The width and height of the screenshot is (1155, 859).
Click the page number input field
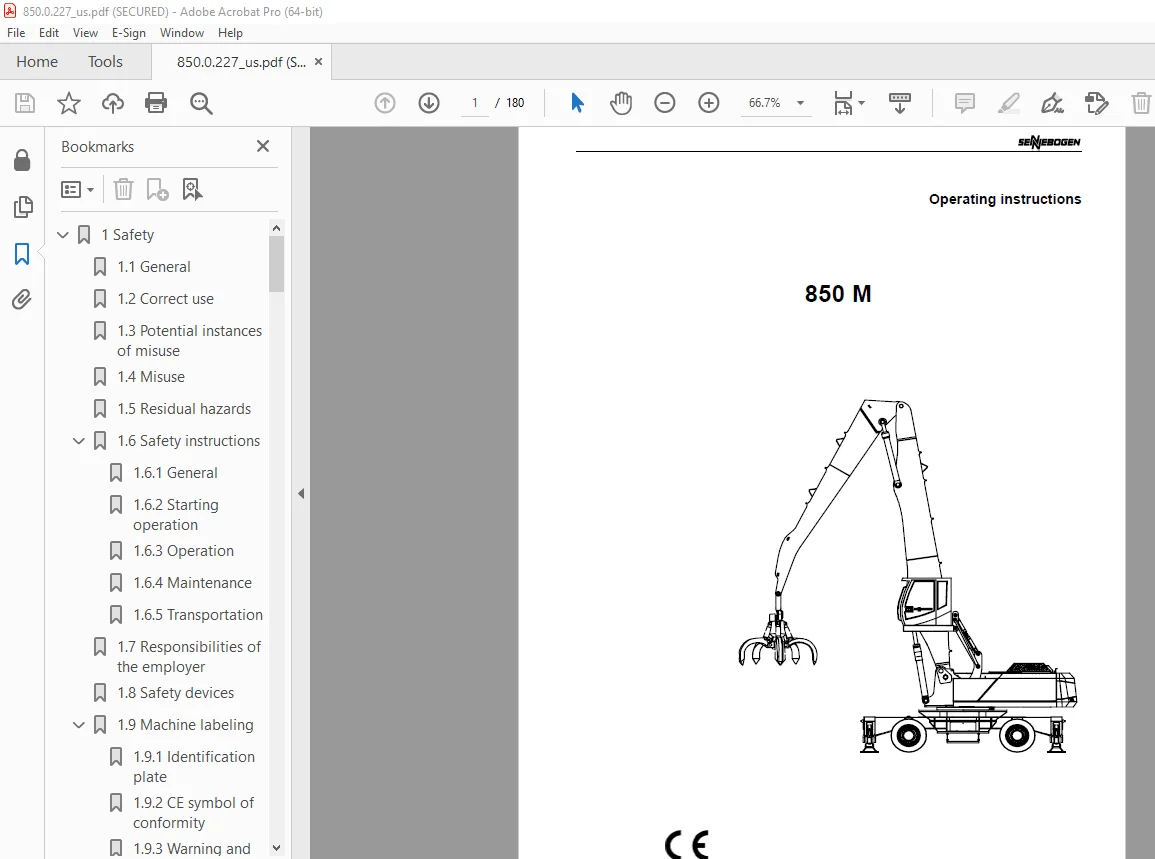point(475,103)
